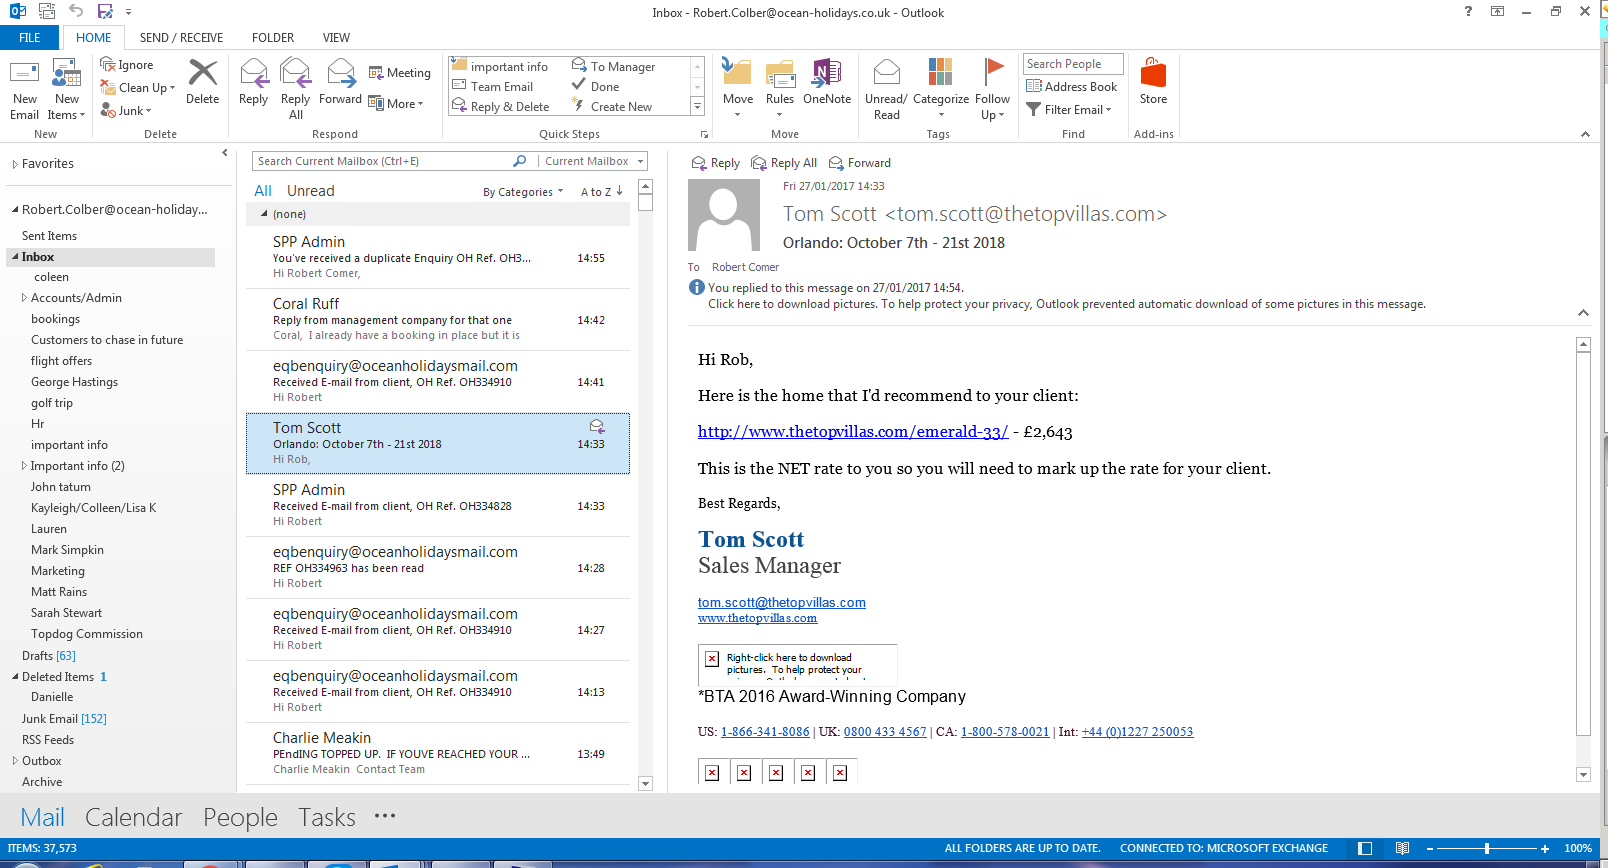The width and height of the screenshot is (1608, 868).
Task: Open the Filter Email dropdown
Action: point(1069,110)
